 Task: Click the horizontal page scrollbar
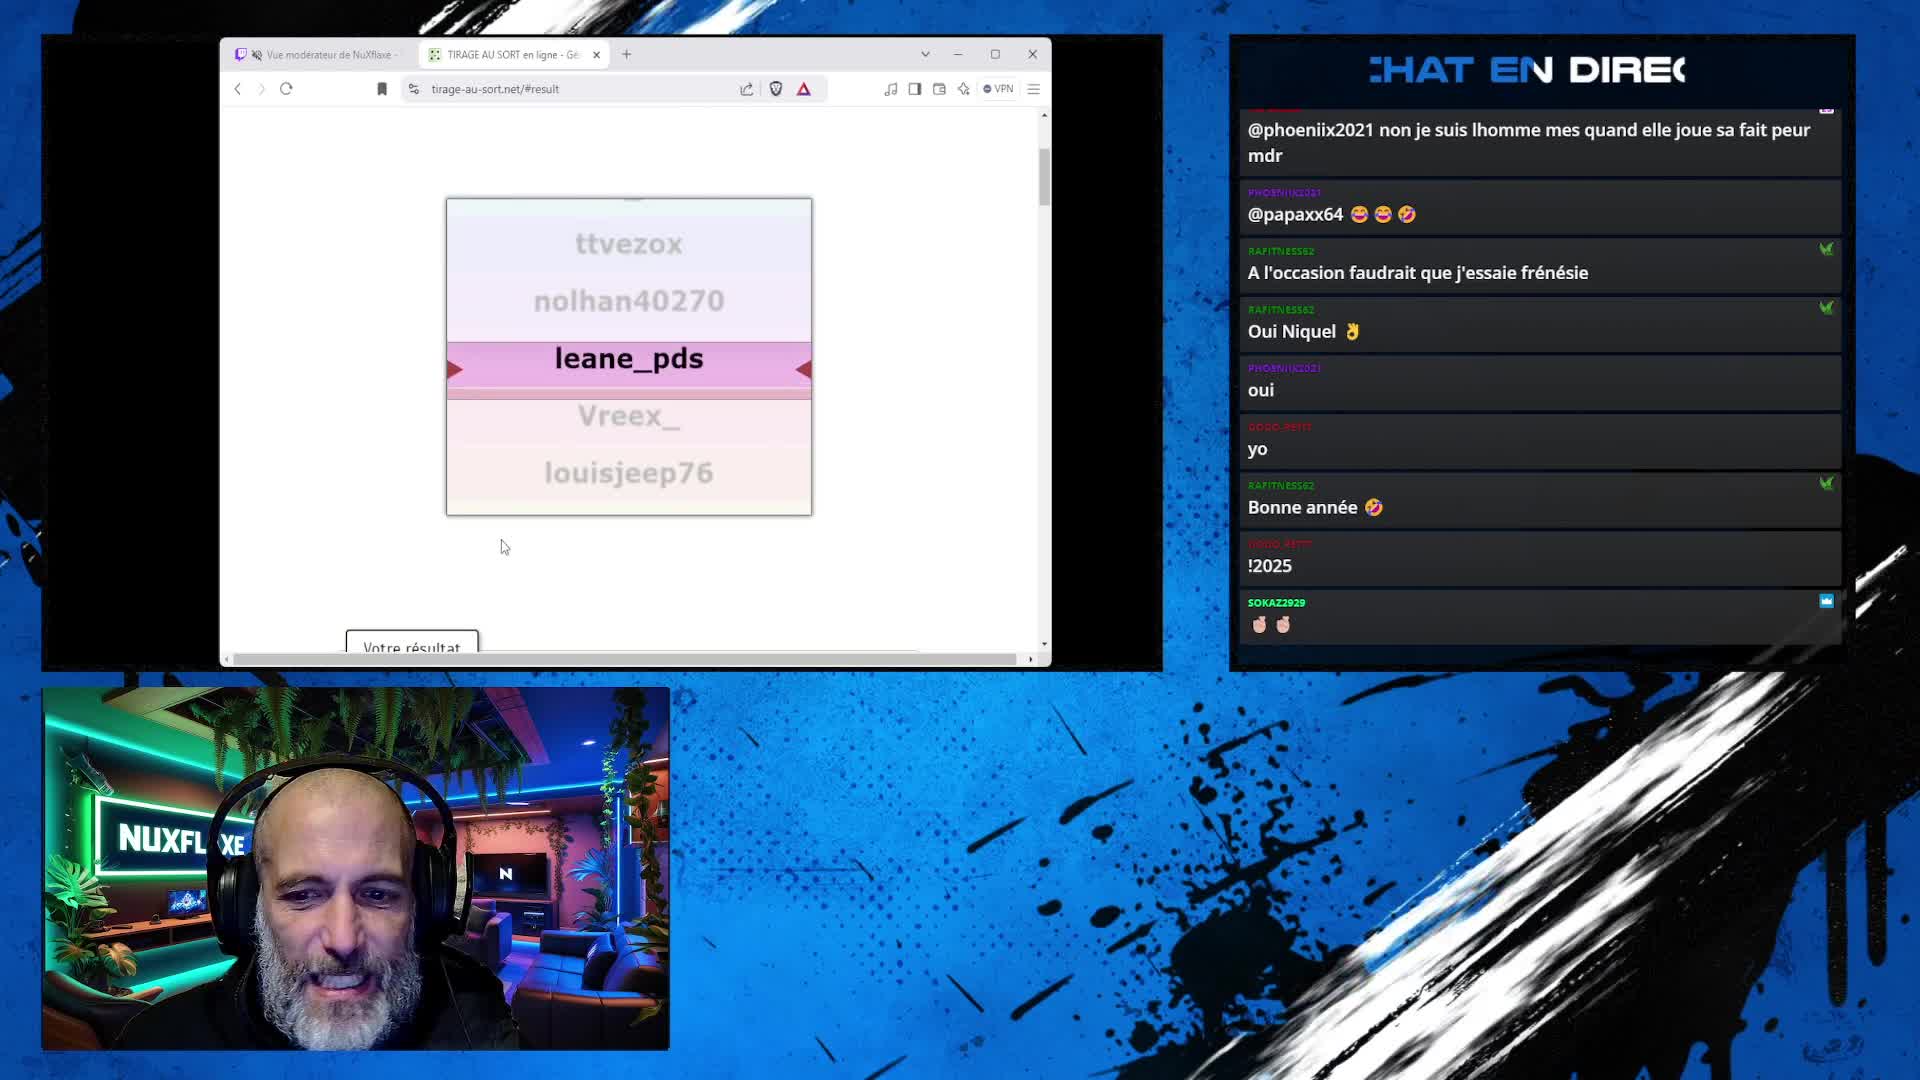[625, 660]
